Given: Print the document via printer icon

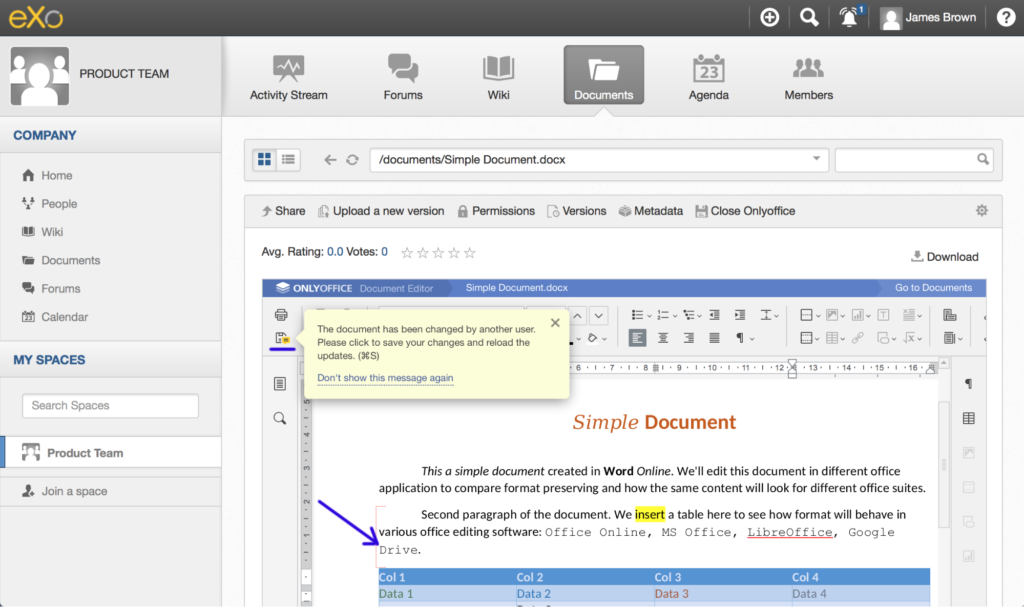Looking at the screenshot, I should tap(281, 315).
